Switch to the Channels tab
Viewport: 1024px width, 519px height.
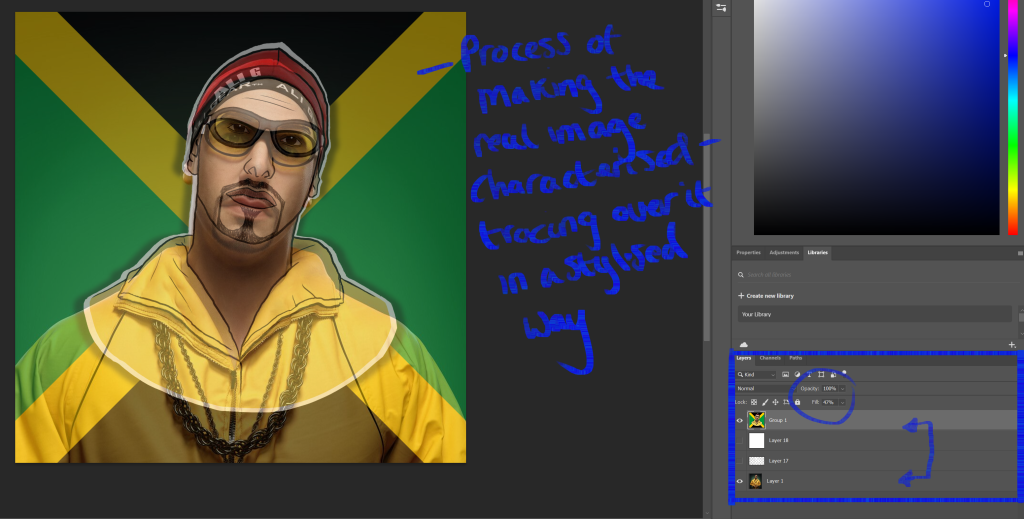tap(770, 358)
